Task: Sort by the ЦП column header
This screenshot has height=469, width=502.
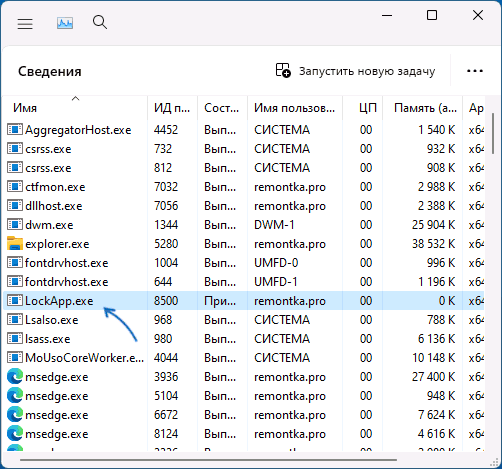Action: click(x=363, y=108)
